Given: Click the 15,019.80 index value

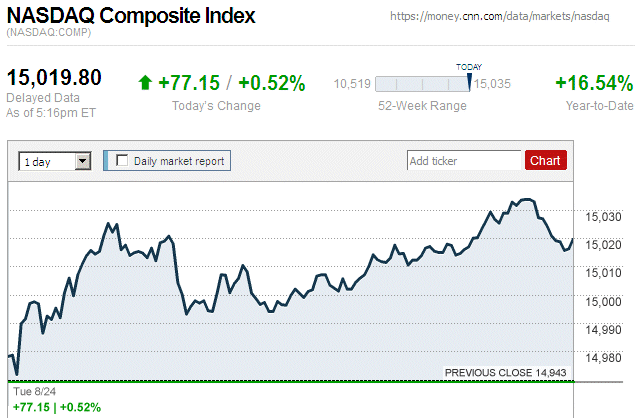Looking at the screenshot, I should pos(55,78).
